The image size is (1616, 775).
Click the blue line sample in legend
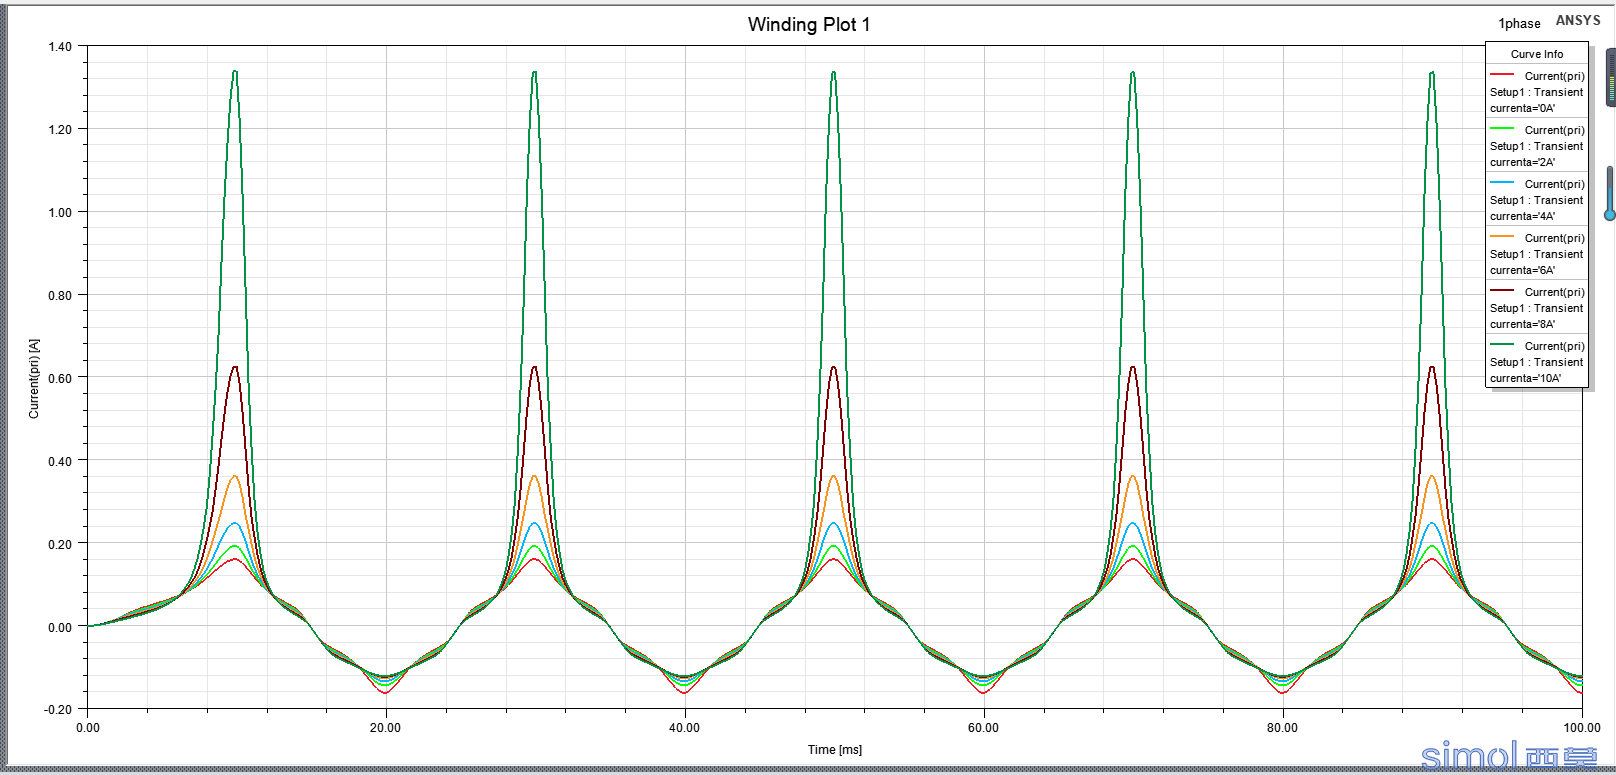(1502, 183)
